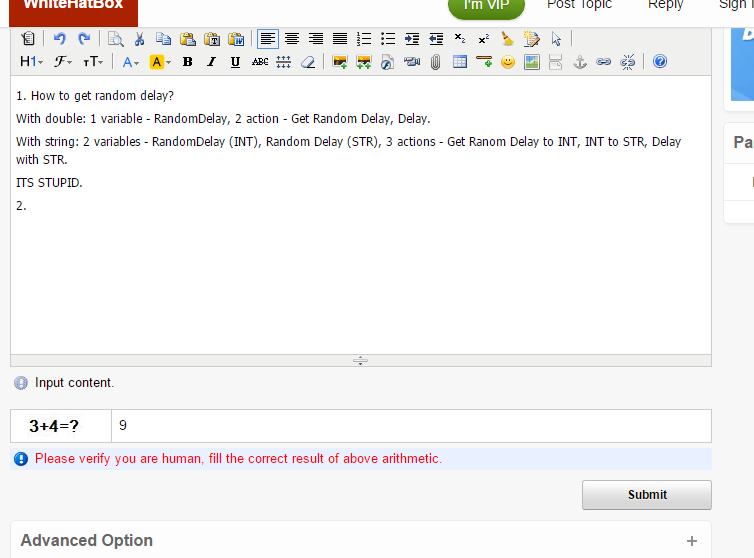Click the attachment paperclip icon
The height and width of the screenshot is (558, 754).
click(x=435, y=62)
